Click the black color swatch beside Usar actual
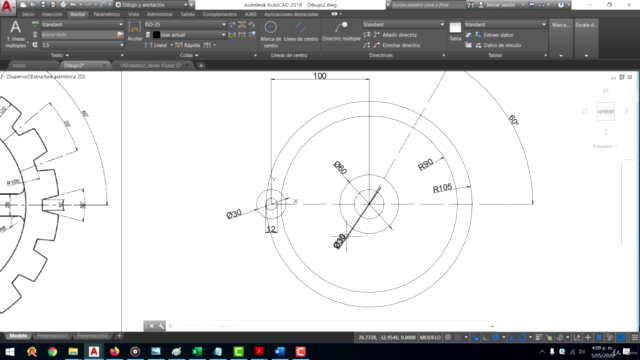Viewport: 640px width, 360px height. click(x=156, y=35)
